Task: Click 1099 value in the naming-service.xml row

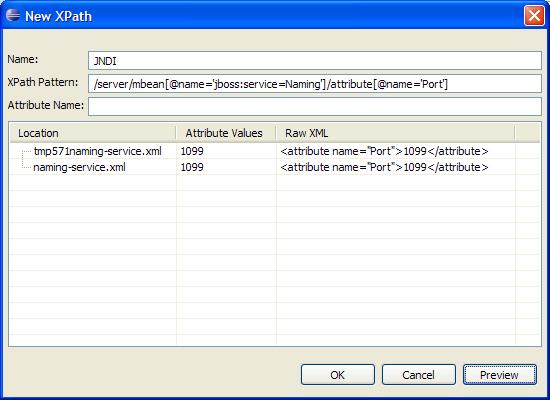Action: (192, 167)
